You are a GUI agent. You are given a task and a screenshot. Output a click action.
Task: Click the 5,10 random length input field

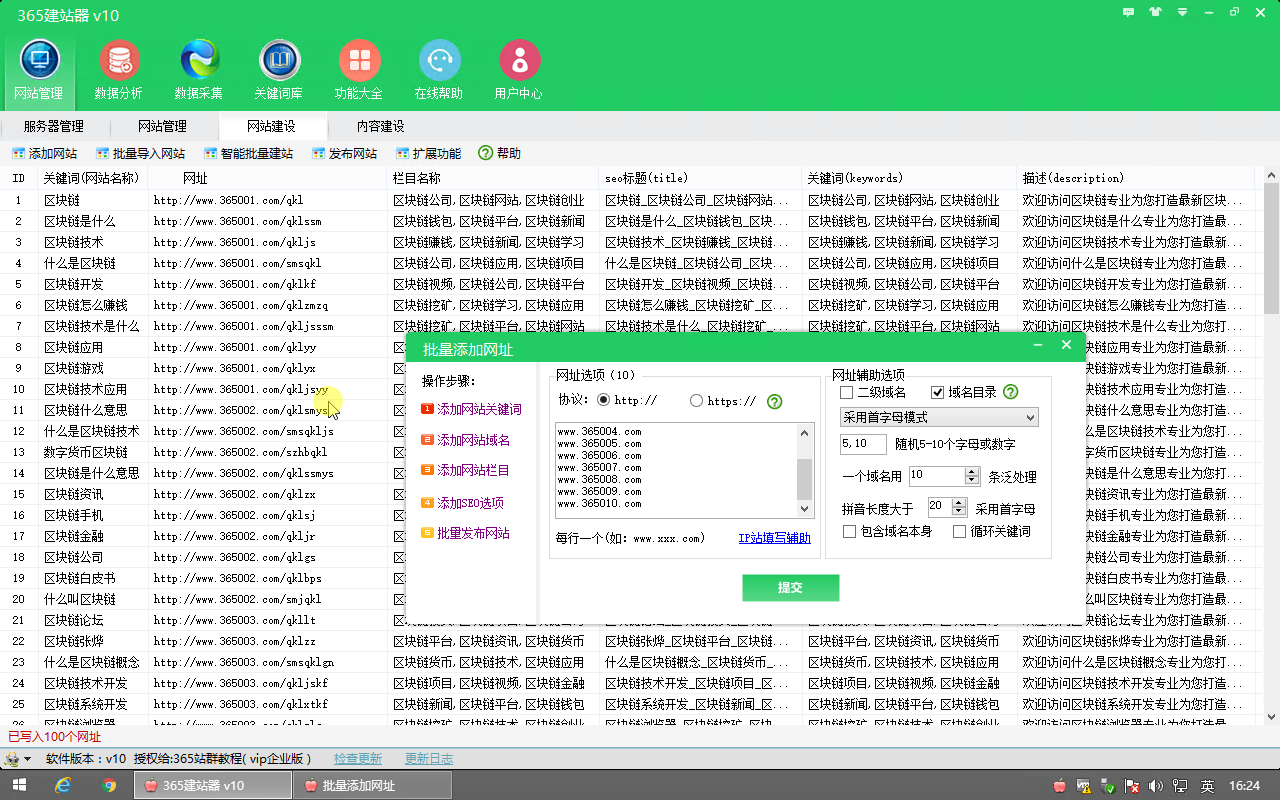point(863,444)
